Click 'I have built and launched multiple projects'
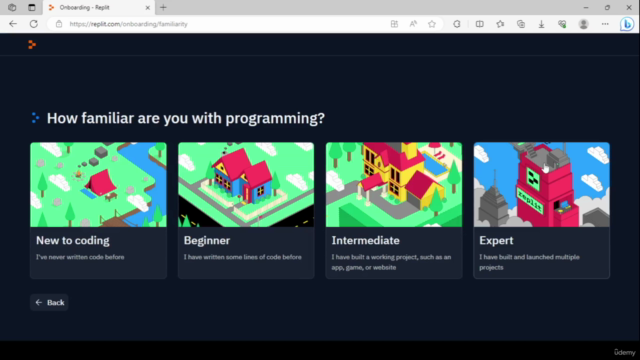This screenshot has height=360, width=640. pos(529,262)
